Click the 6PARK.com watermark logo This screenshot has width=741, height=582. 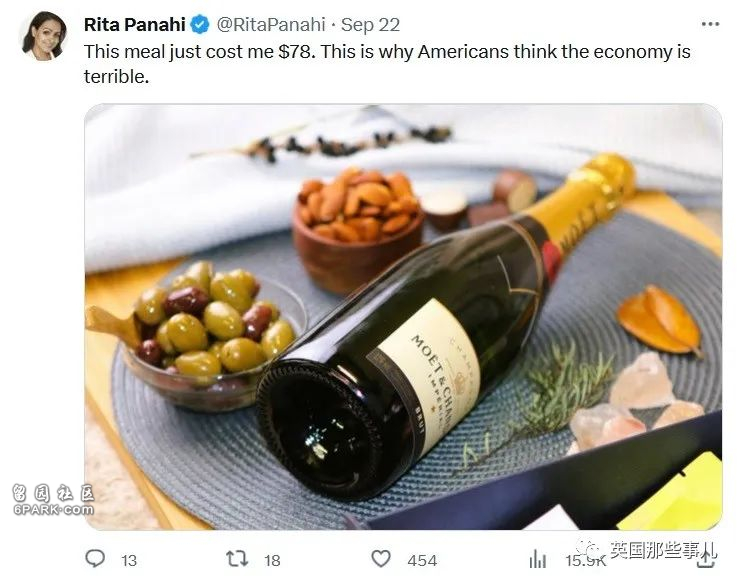[x=52, y=500]
